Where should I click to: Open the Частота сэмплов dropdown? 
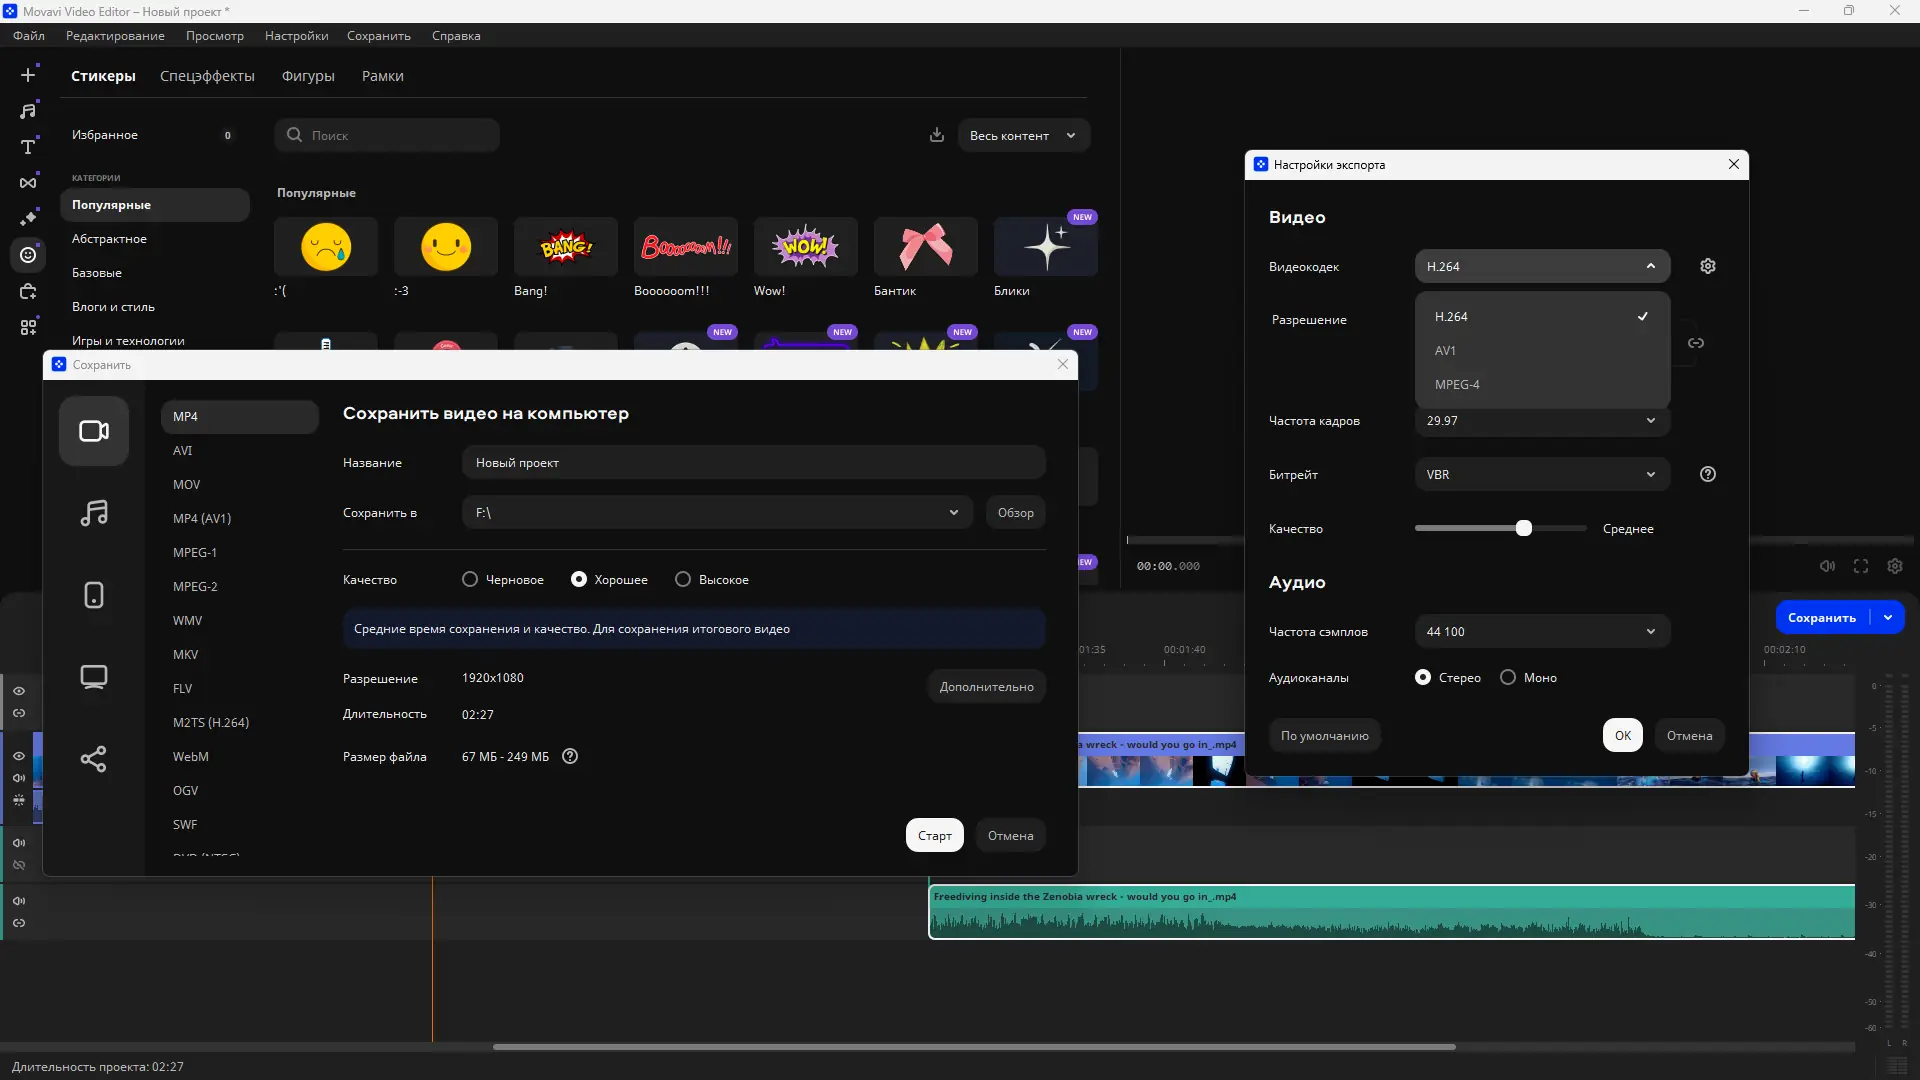tap(1542, 631)
